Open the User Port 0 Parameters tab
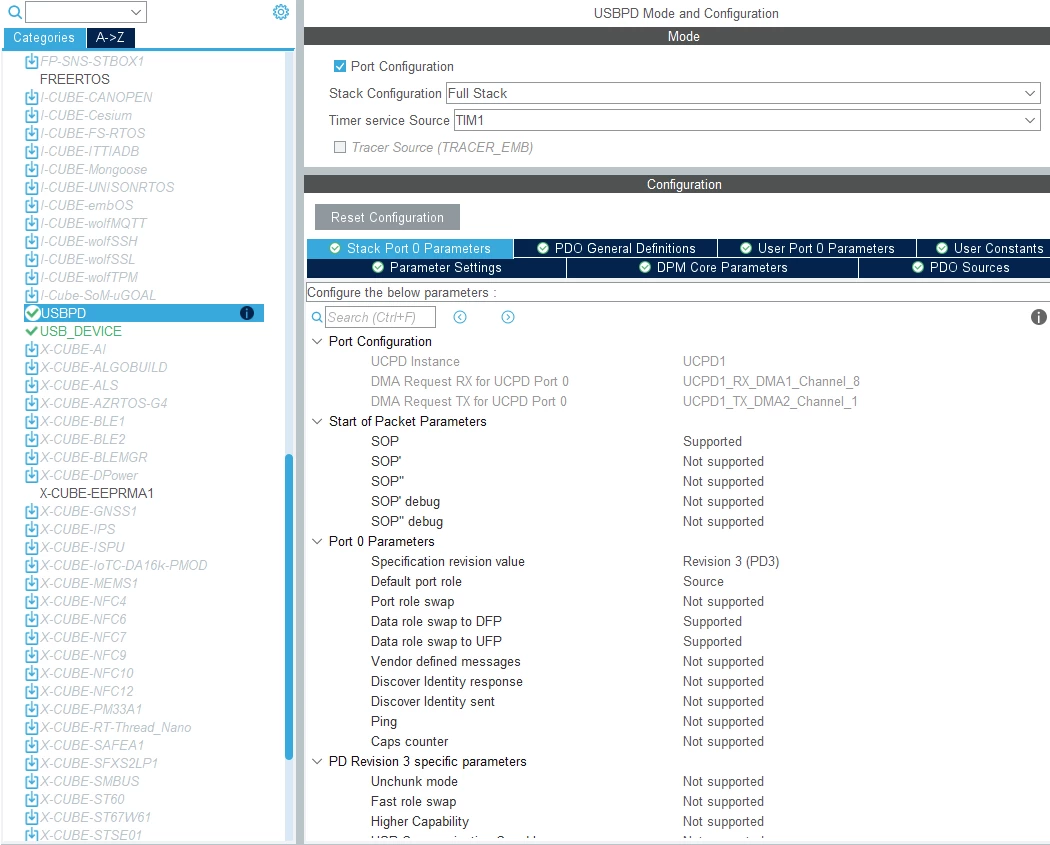1050x845 pixels. [x=817, y=248]
